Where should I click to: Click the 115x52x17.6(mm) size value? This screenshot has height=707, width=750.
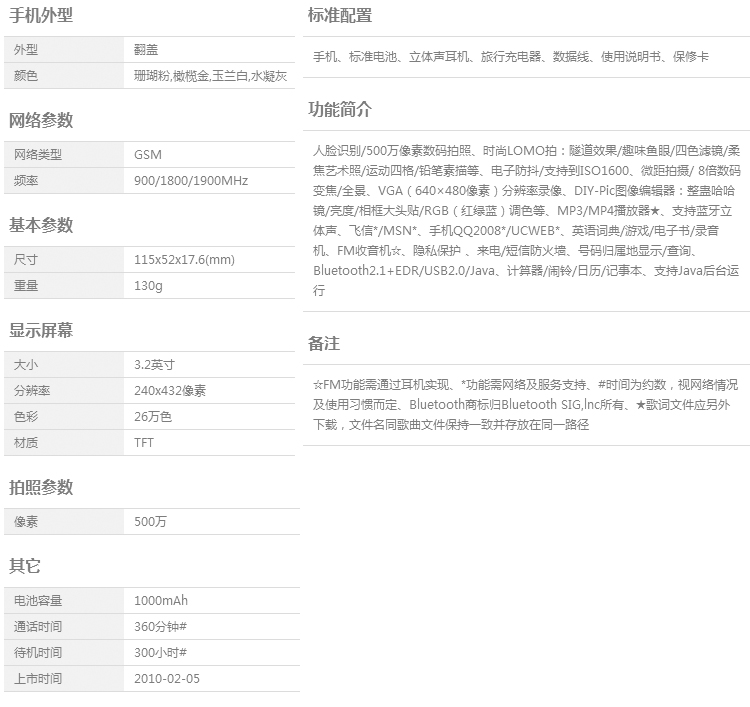[184, 260]
